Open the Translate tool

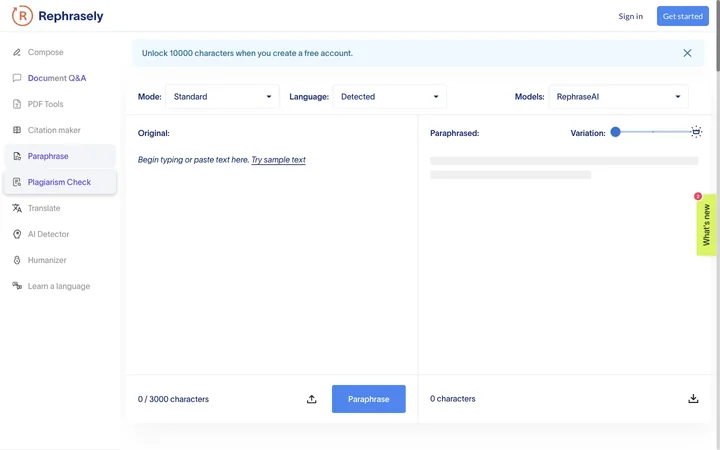coord(60,208)
